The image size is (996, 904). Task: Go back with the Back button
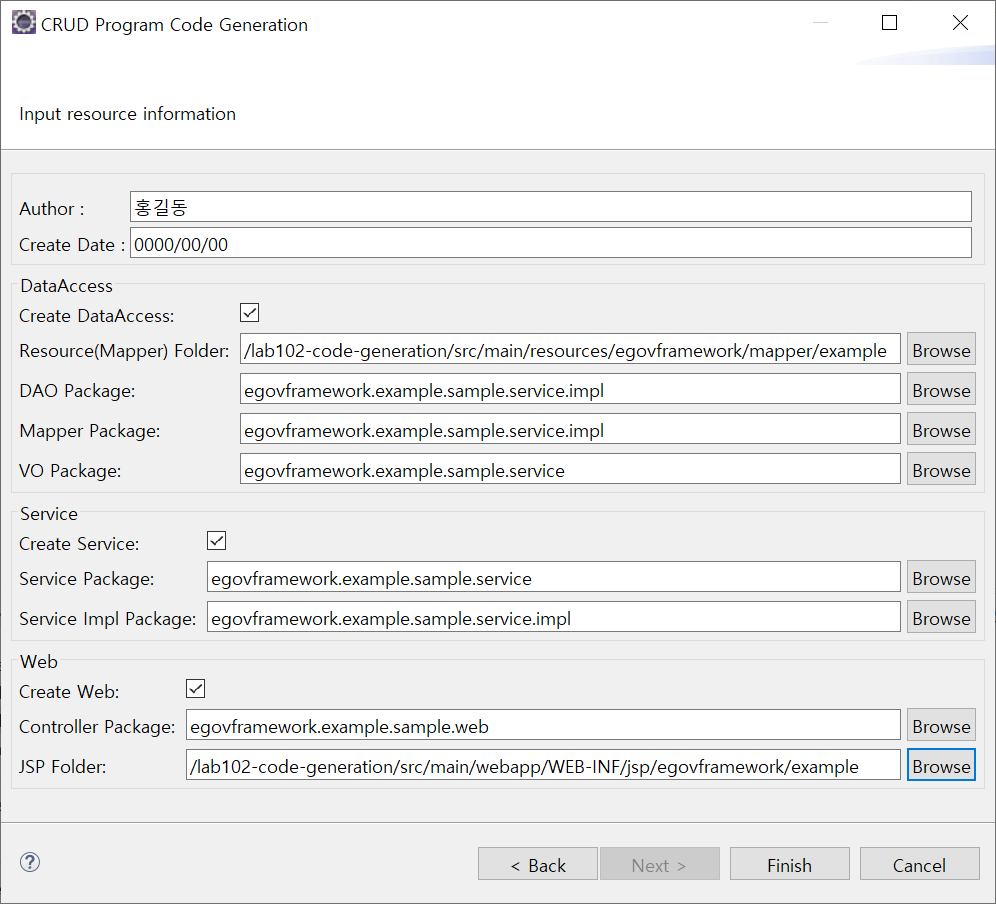pos(538,865)
